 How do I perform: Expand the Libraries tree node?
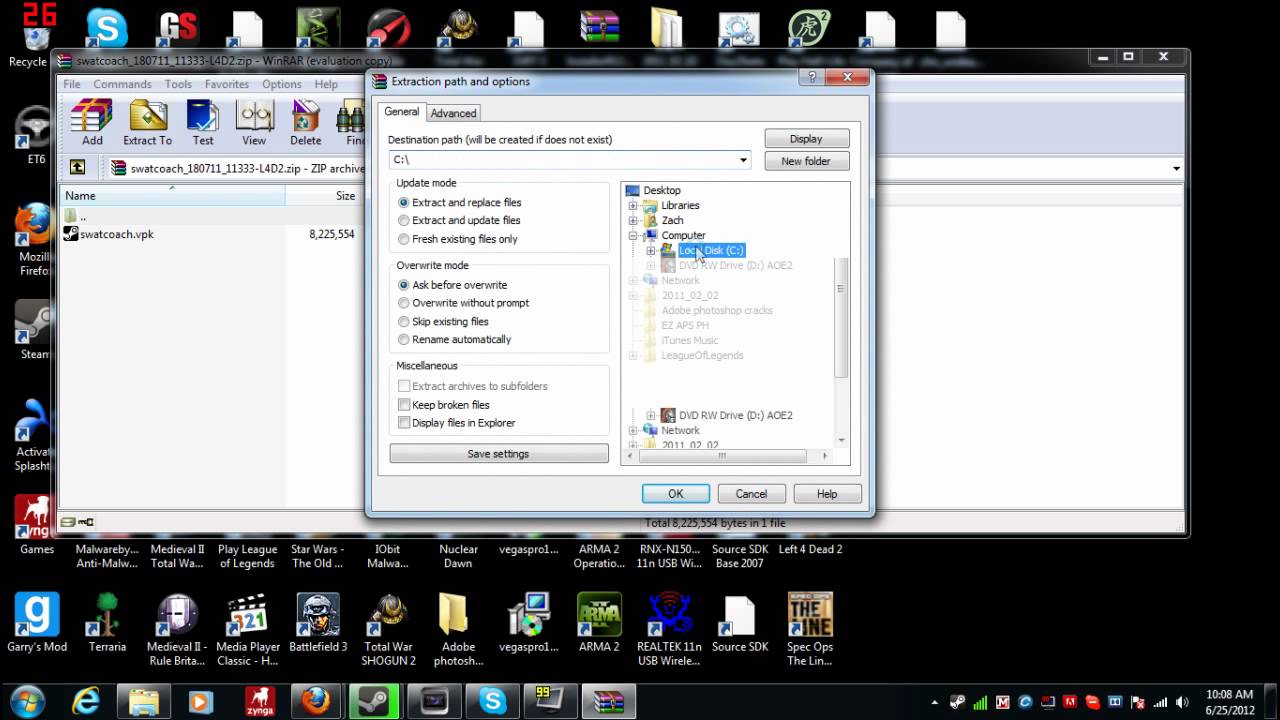[x=632, y=206]
